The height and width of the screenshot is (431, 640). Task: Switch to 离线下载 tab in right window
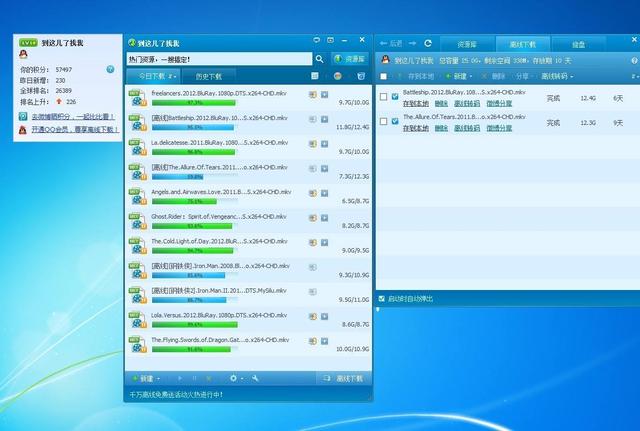click(x=523, y=44)
